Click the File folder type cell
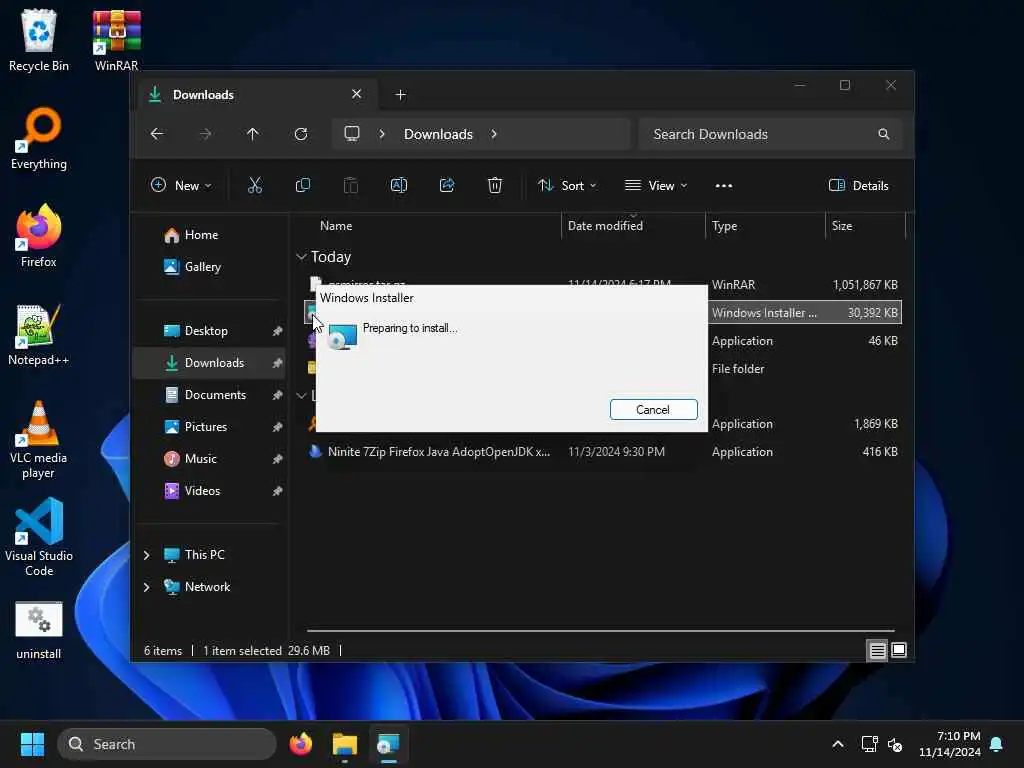Screen dimensions: 1024x768 pyautogui.click(x=738, y=368)
